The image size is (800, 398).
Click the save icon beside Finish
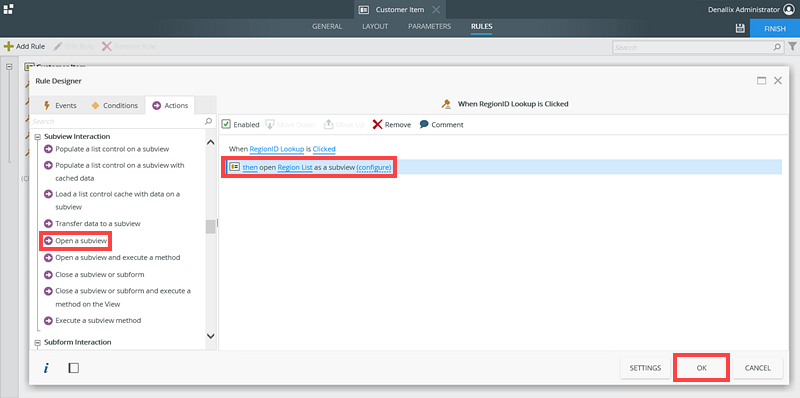[x=740, y=29]
